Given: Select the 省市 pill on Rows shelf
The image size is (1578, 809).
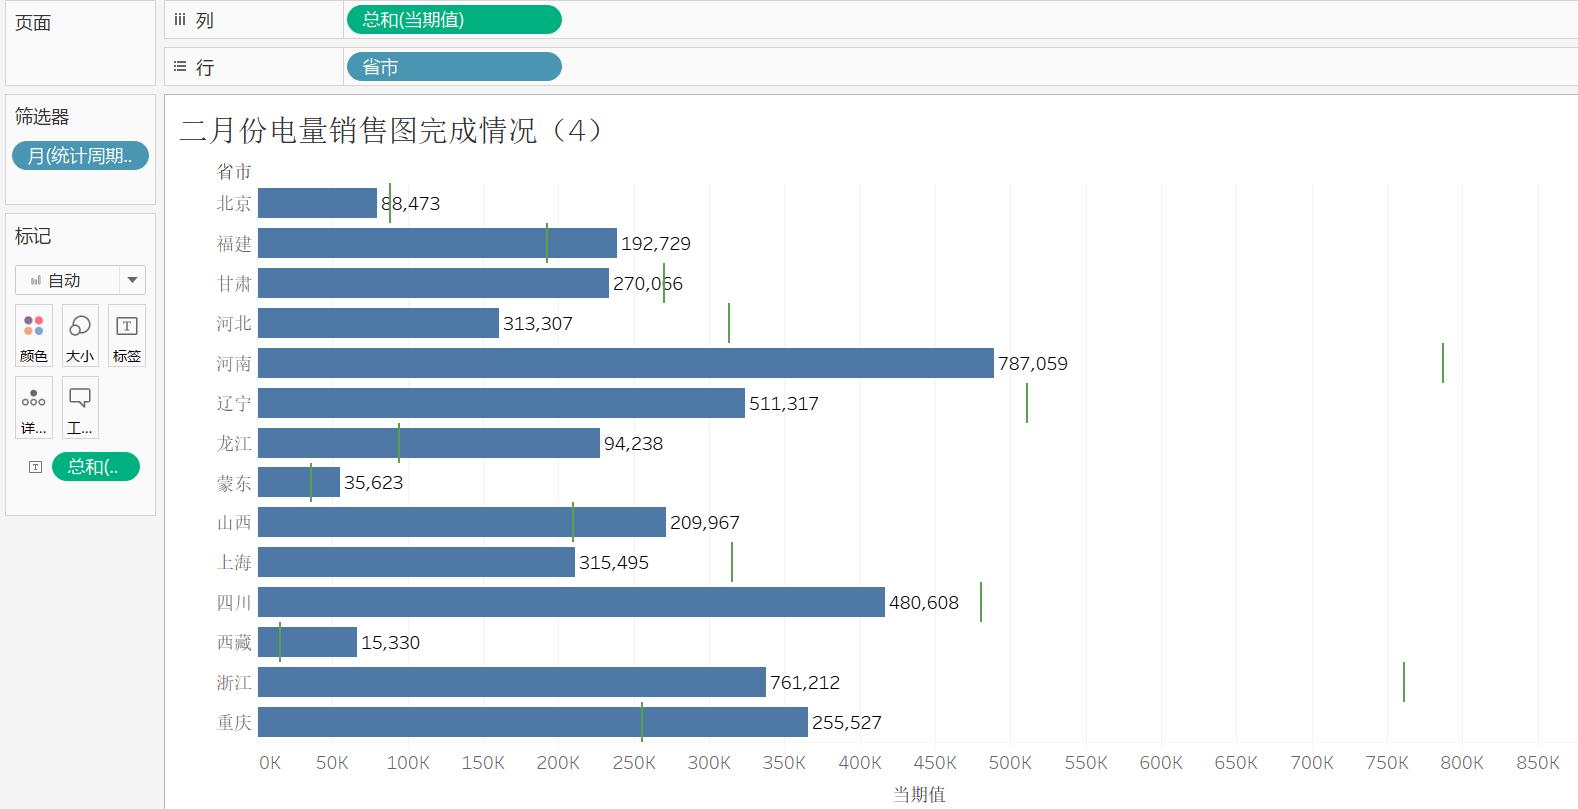Looking at the screenshot, I should coord(454,67).
